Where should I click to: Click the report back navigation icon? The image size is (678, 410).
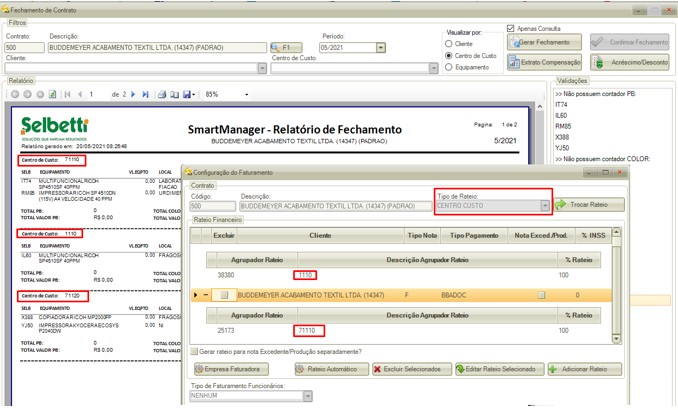tap(15, 94)
